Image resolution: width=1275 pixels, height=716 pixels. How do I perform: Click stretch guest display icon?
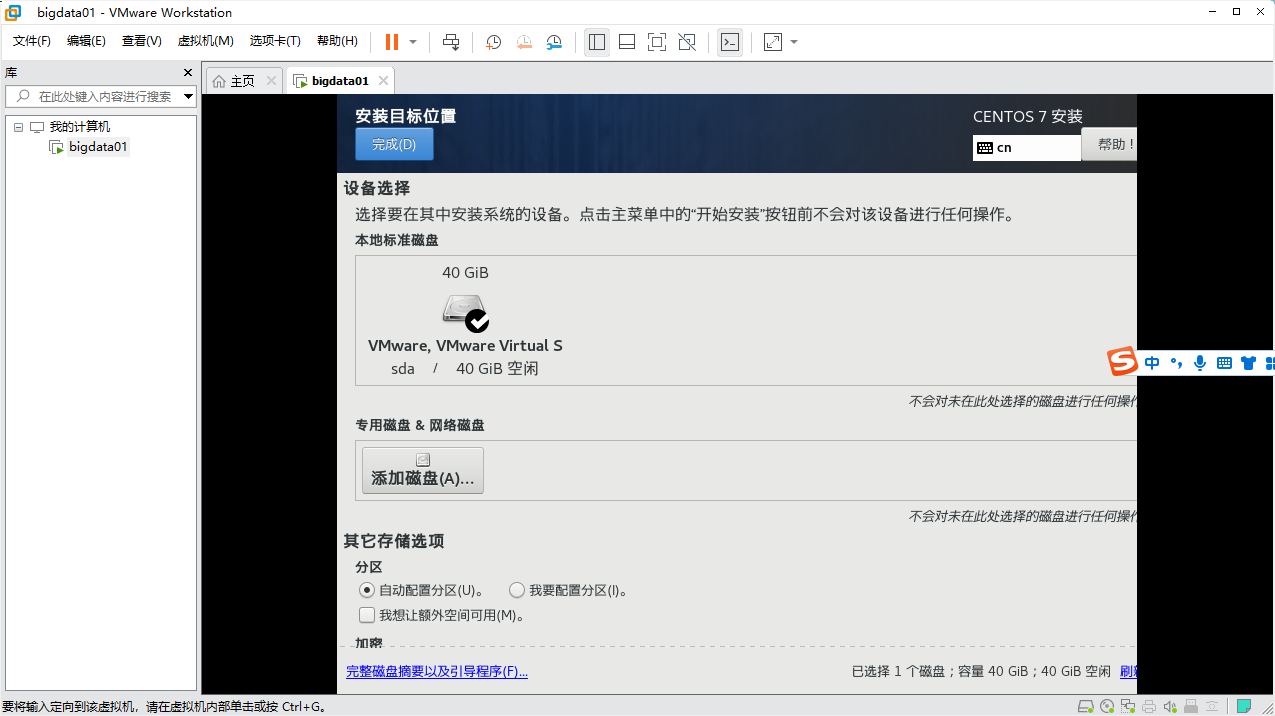click(x=773, y=42)
